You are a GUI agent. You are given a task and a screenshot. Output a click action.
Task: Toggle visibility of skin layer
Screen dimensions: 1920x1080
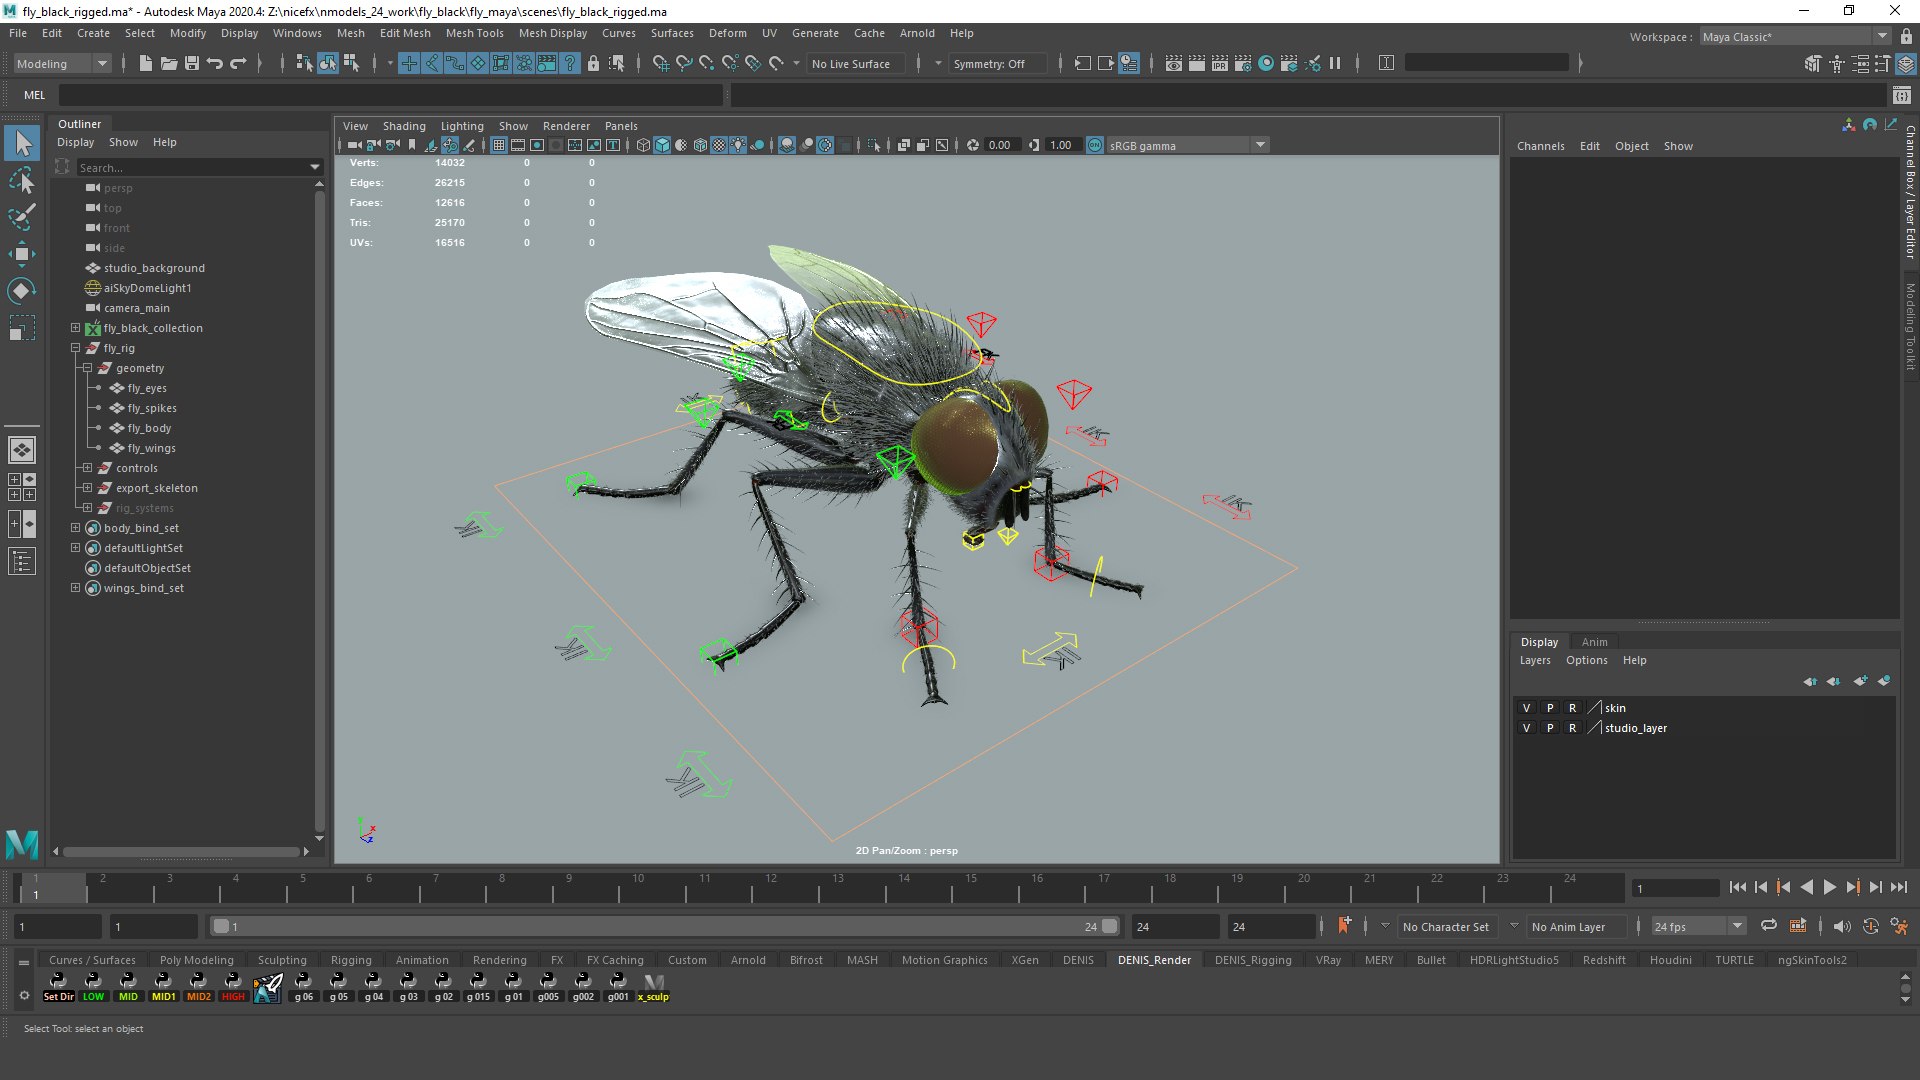coord(1526,708)
